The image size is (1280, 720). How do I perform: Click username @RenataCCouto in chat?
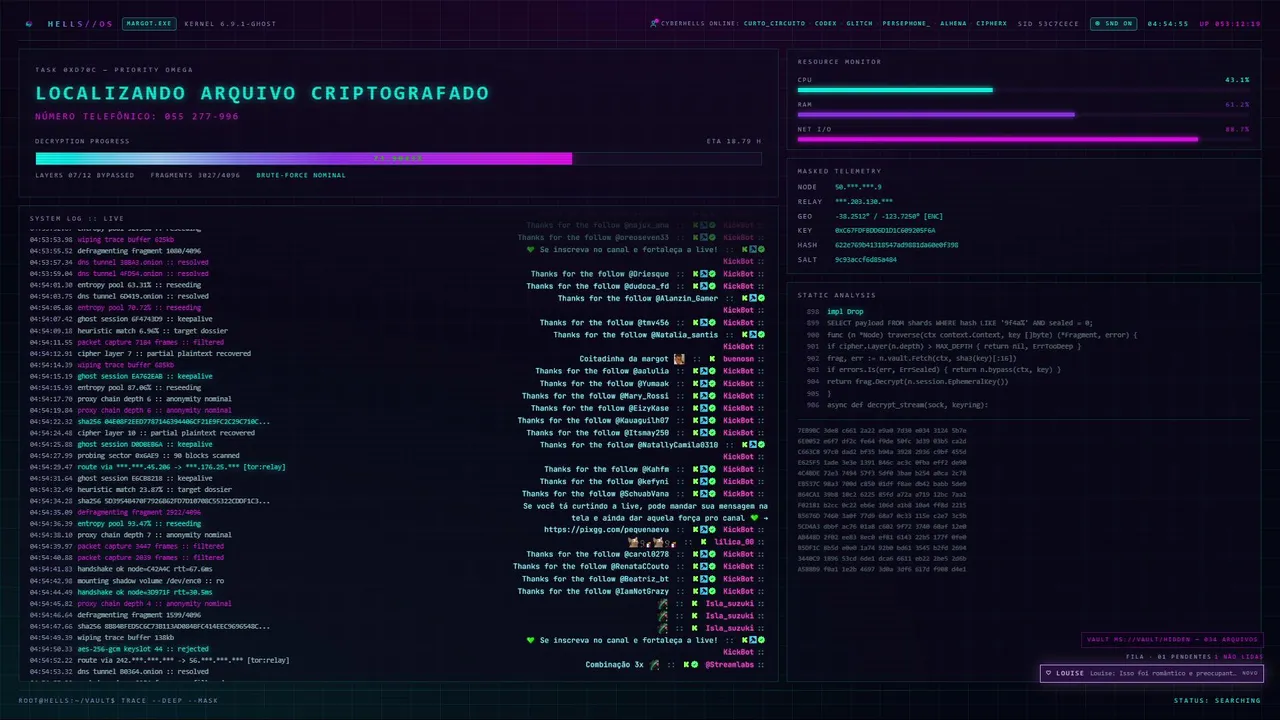(x=638, y=566)
